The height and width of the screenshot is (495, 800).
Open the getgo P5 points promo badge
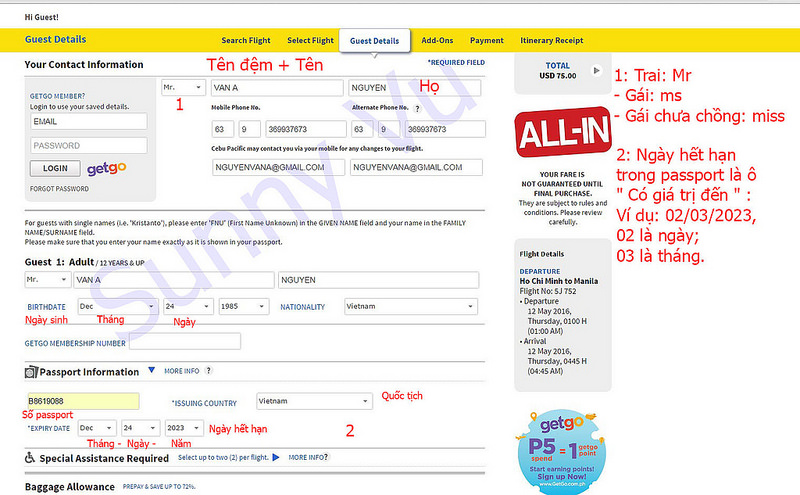click(x=562, y=451)
